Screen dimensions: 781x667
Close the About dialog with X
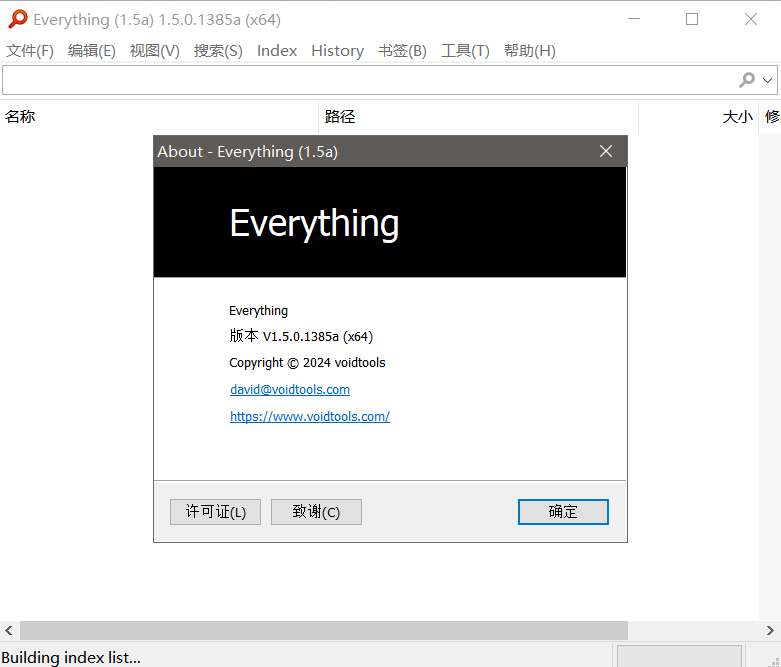click(606, 151)
